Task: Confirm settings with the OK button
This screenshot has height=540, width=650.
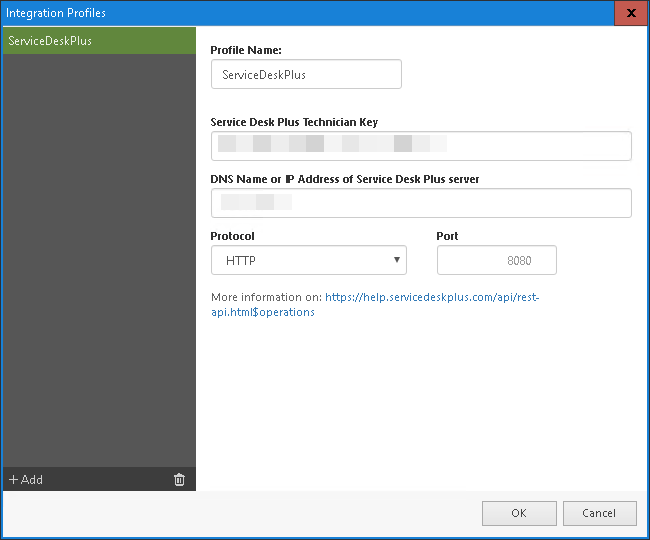Action: pyautogui.click(x=519, y=513)
